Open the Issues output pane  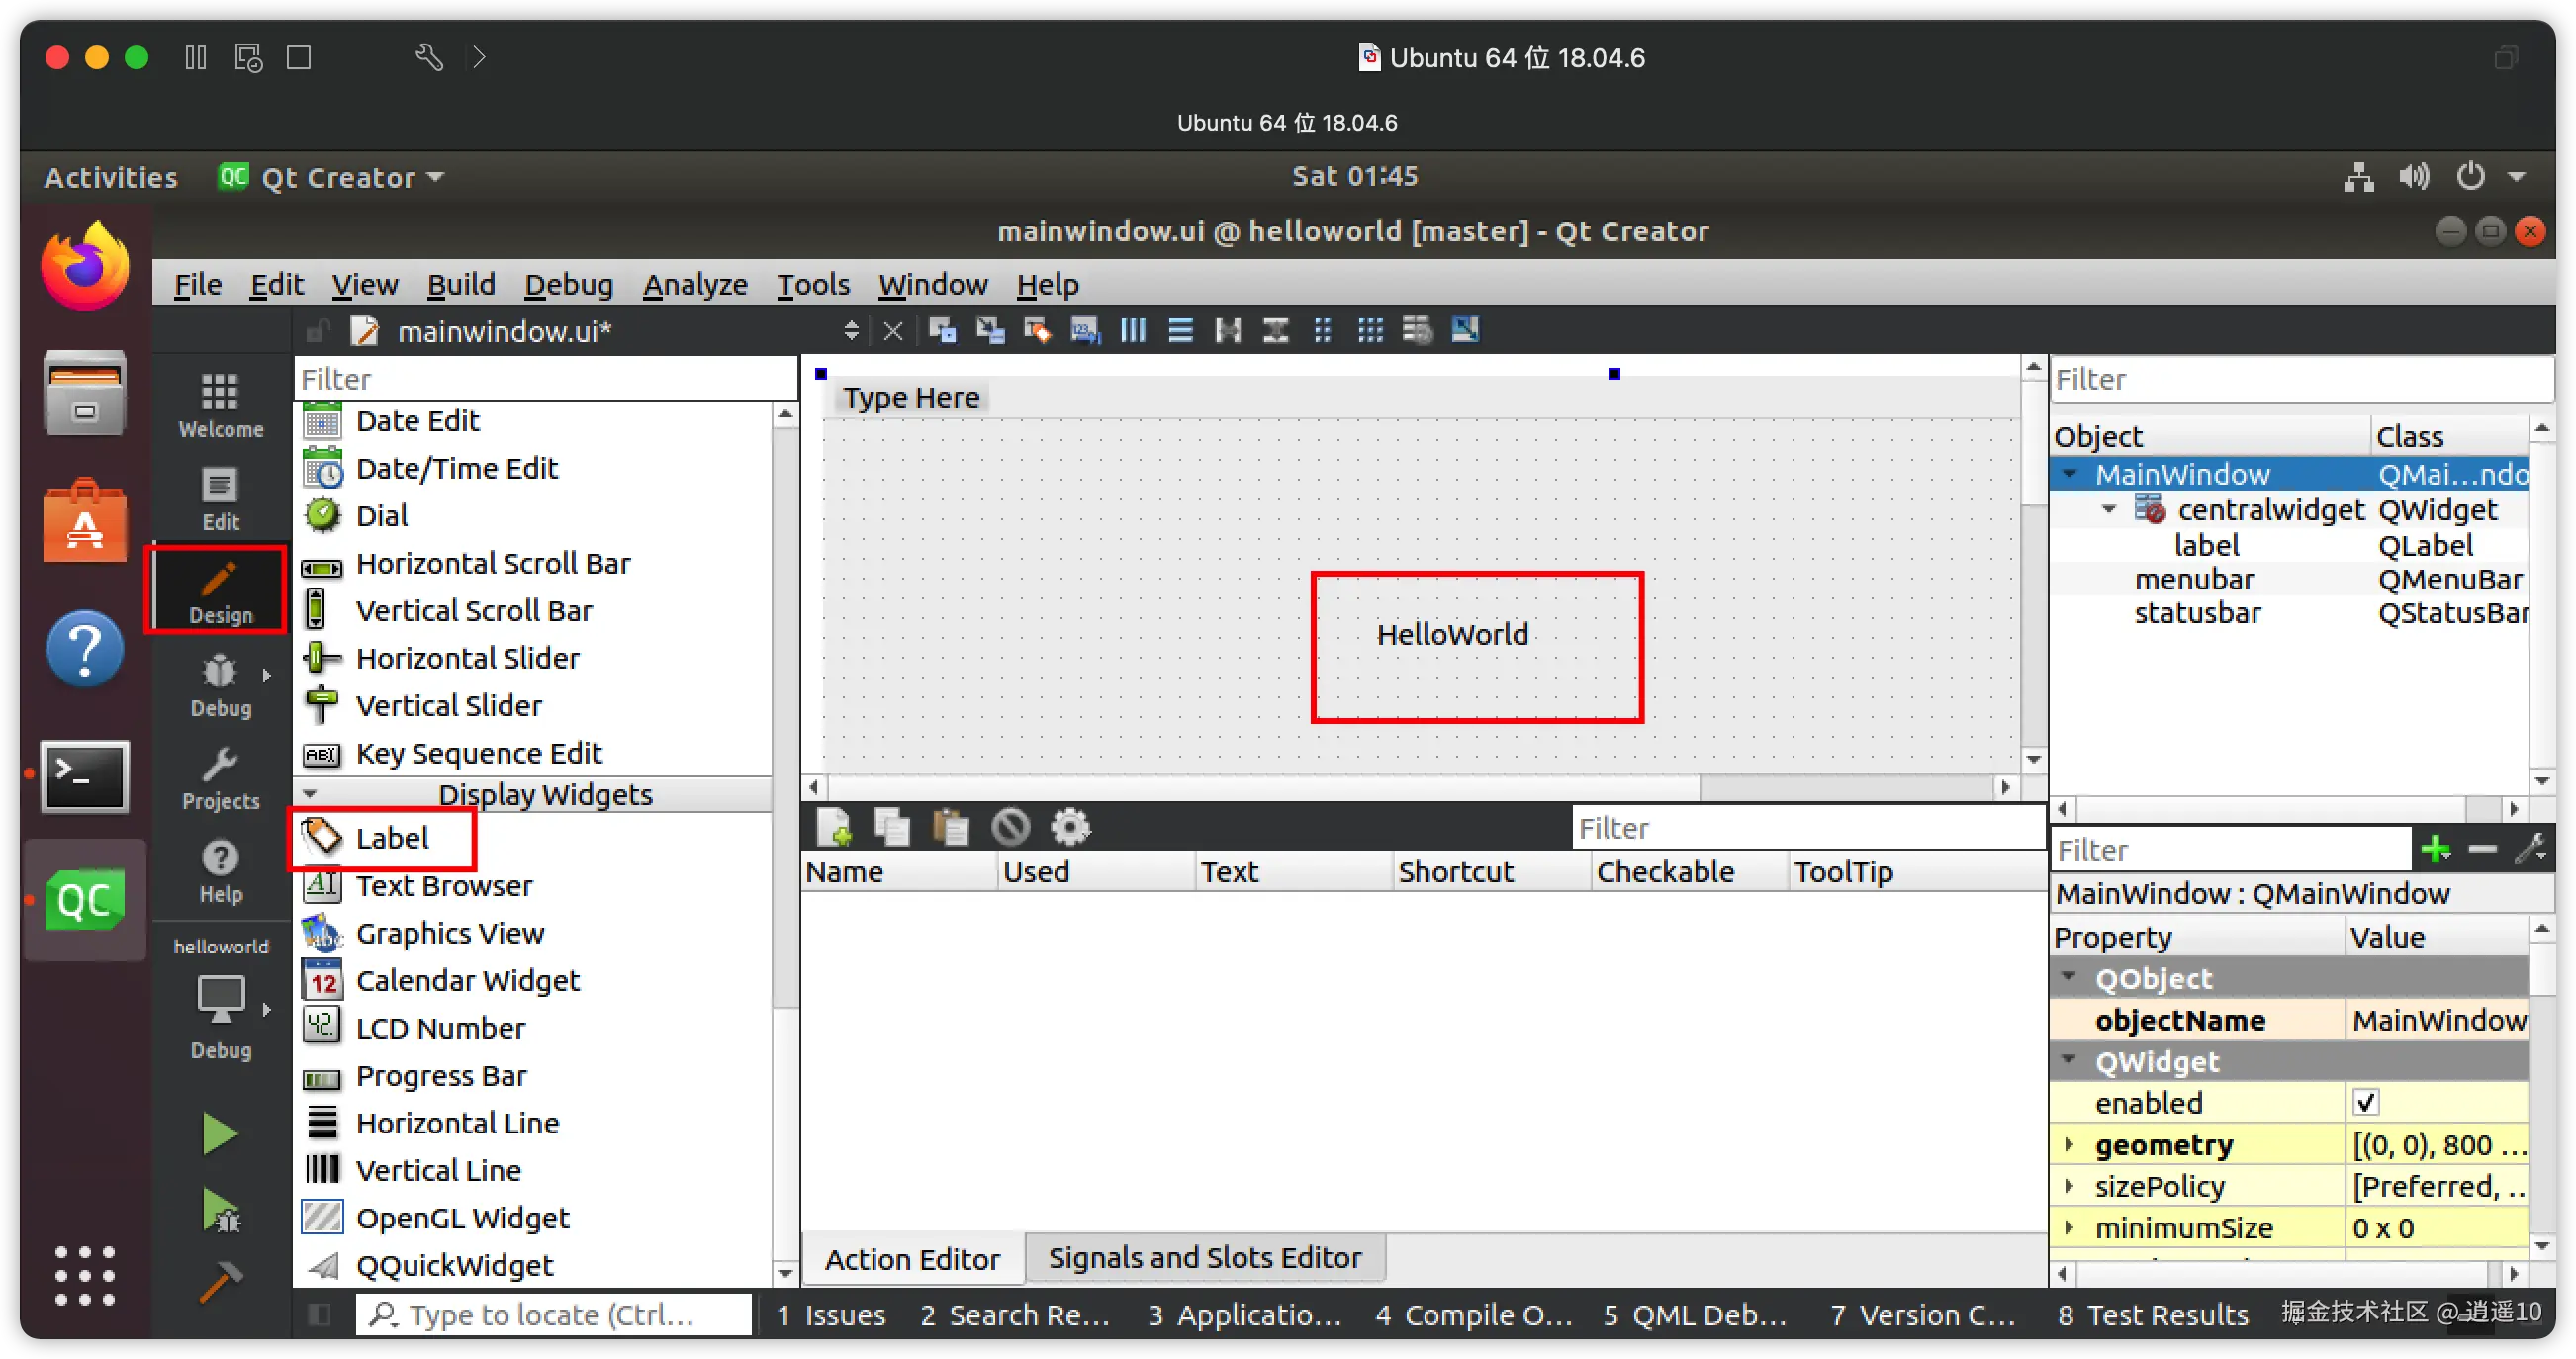point(831,1314)
